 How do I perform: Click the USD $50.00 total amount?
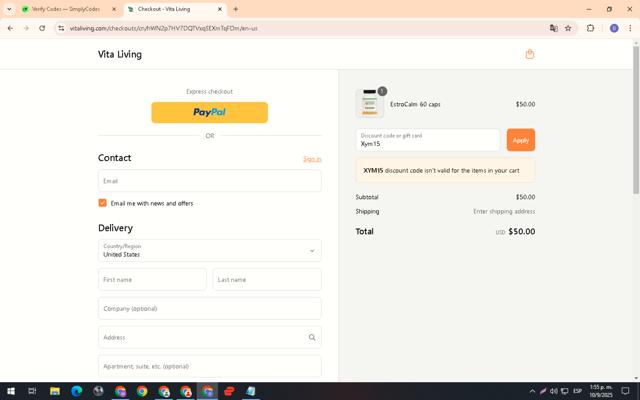[x=515, y=231]
